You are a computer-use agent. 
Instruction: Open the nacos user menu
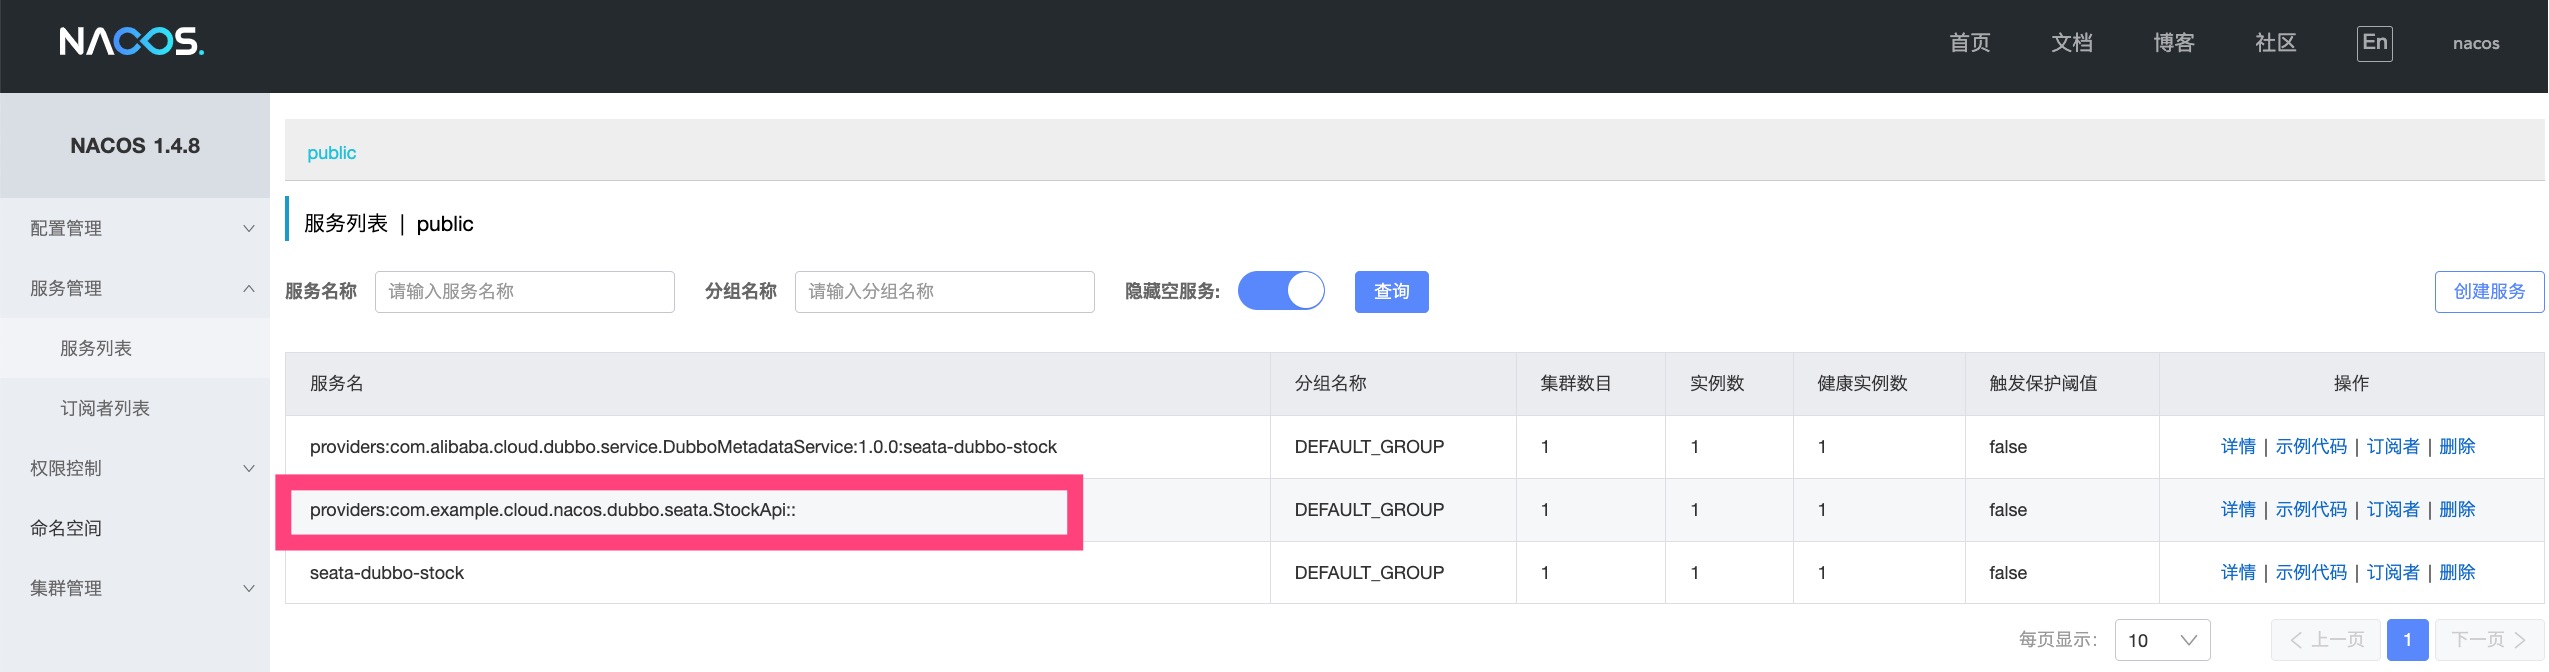coord(2475,43)
